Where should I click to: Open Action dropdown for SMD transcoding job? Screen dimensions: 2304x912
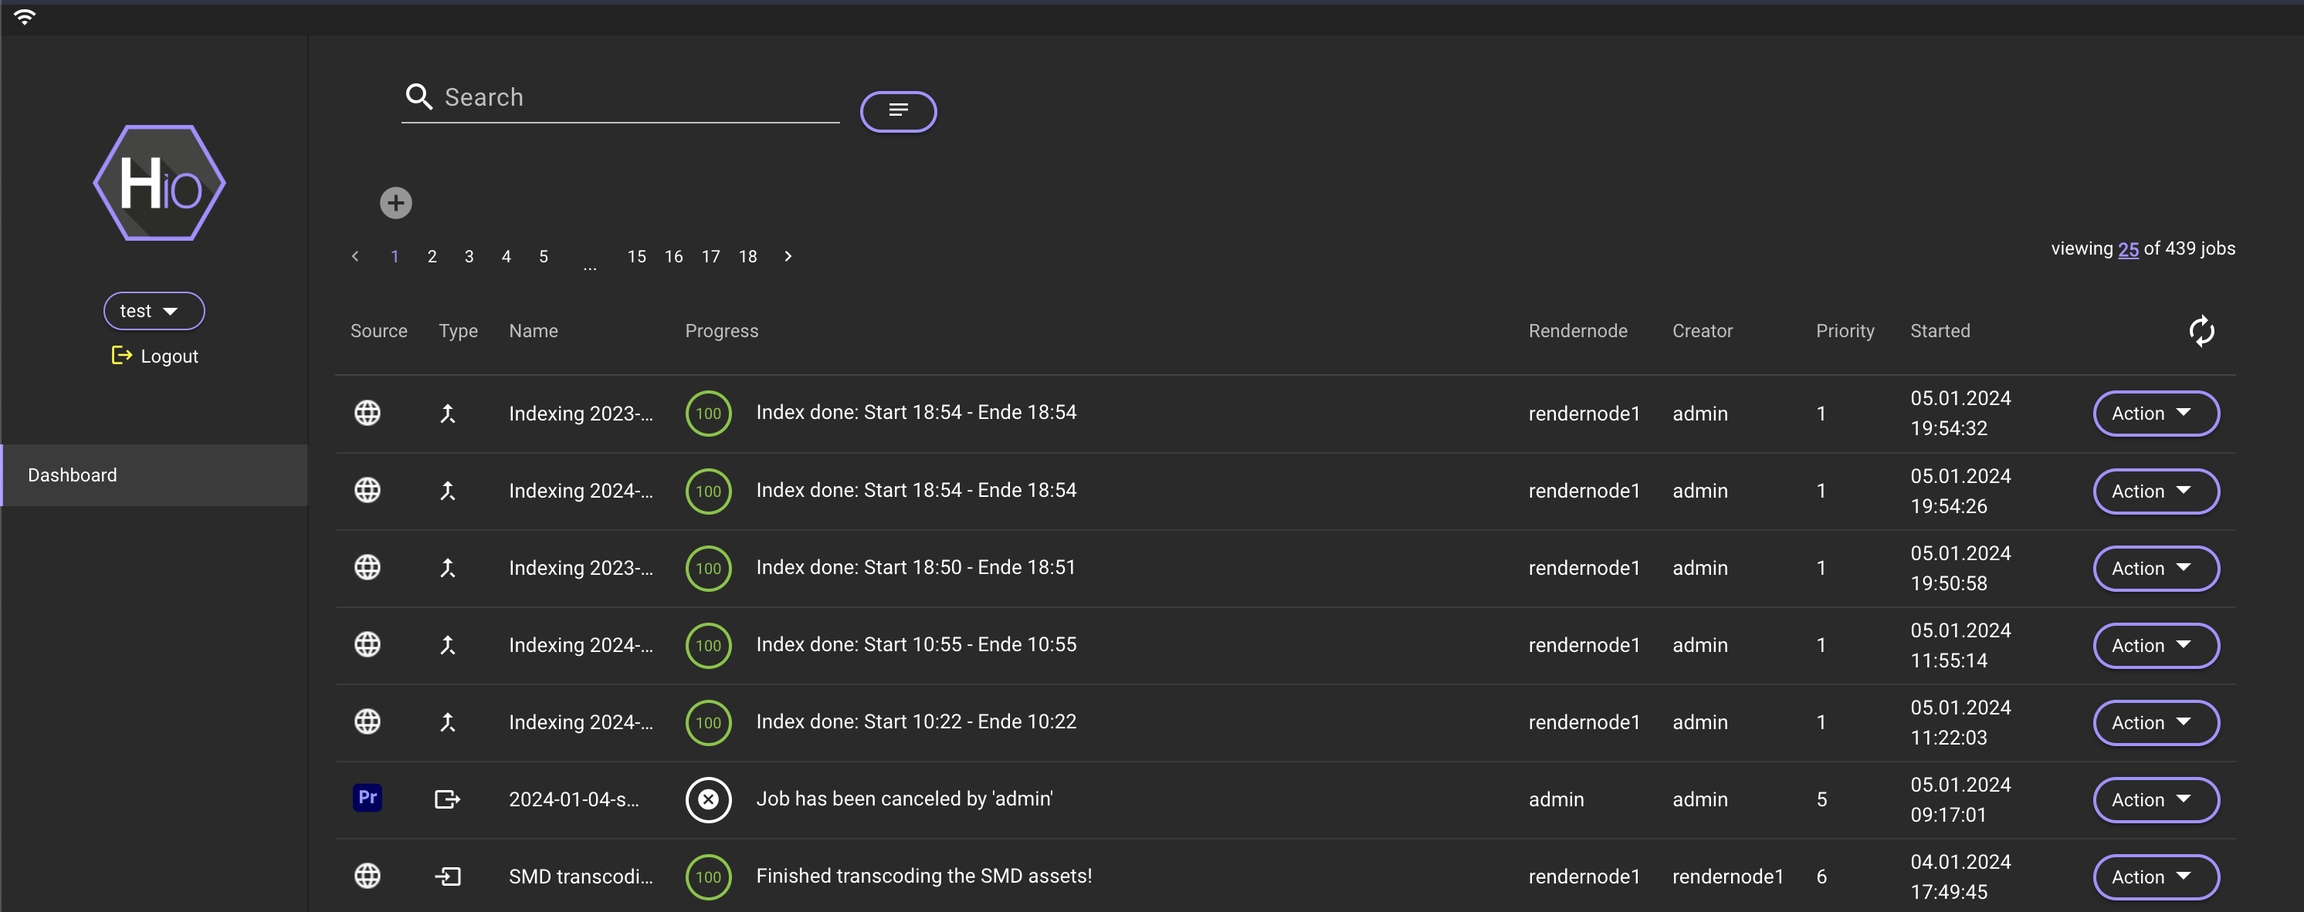pos(2156,877)
